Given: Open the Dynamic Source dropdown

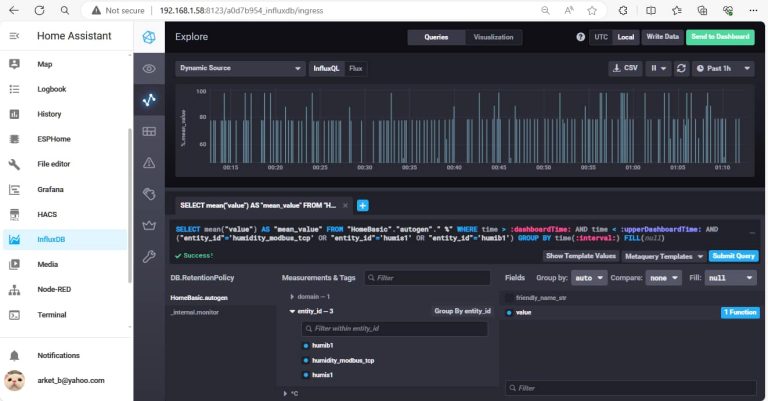Looking at the screenshot, I should pos(240,69).
